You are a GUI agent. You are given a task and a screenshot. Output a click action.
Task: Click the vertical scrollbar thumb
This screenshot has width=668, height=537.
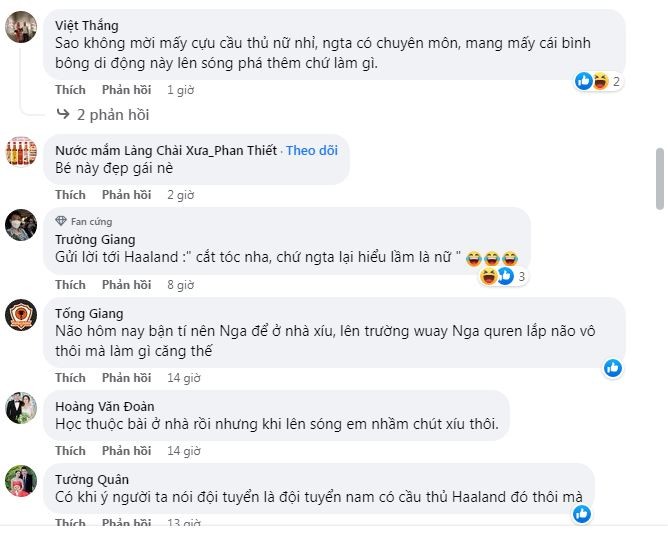coord(659,180)
